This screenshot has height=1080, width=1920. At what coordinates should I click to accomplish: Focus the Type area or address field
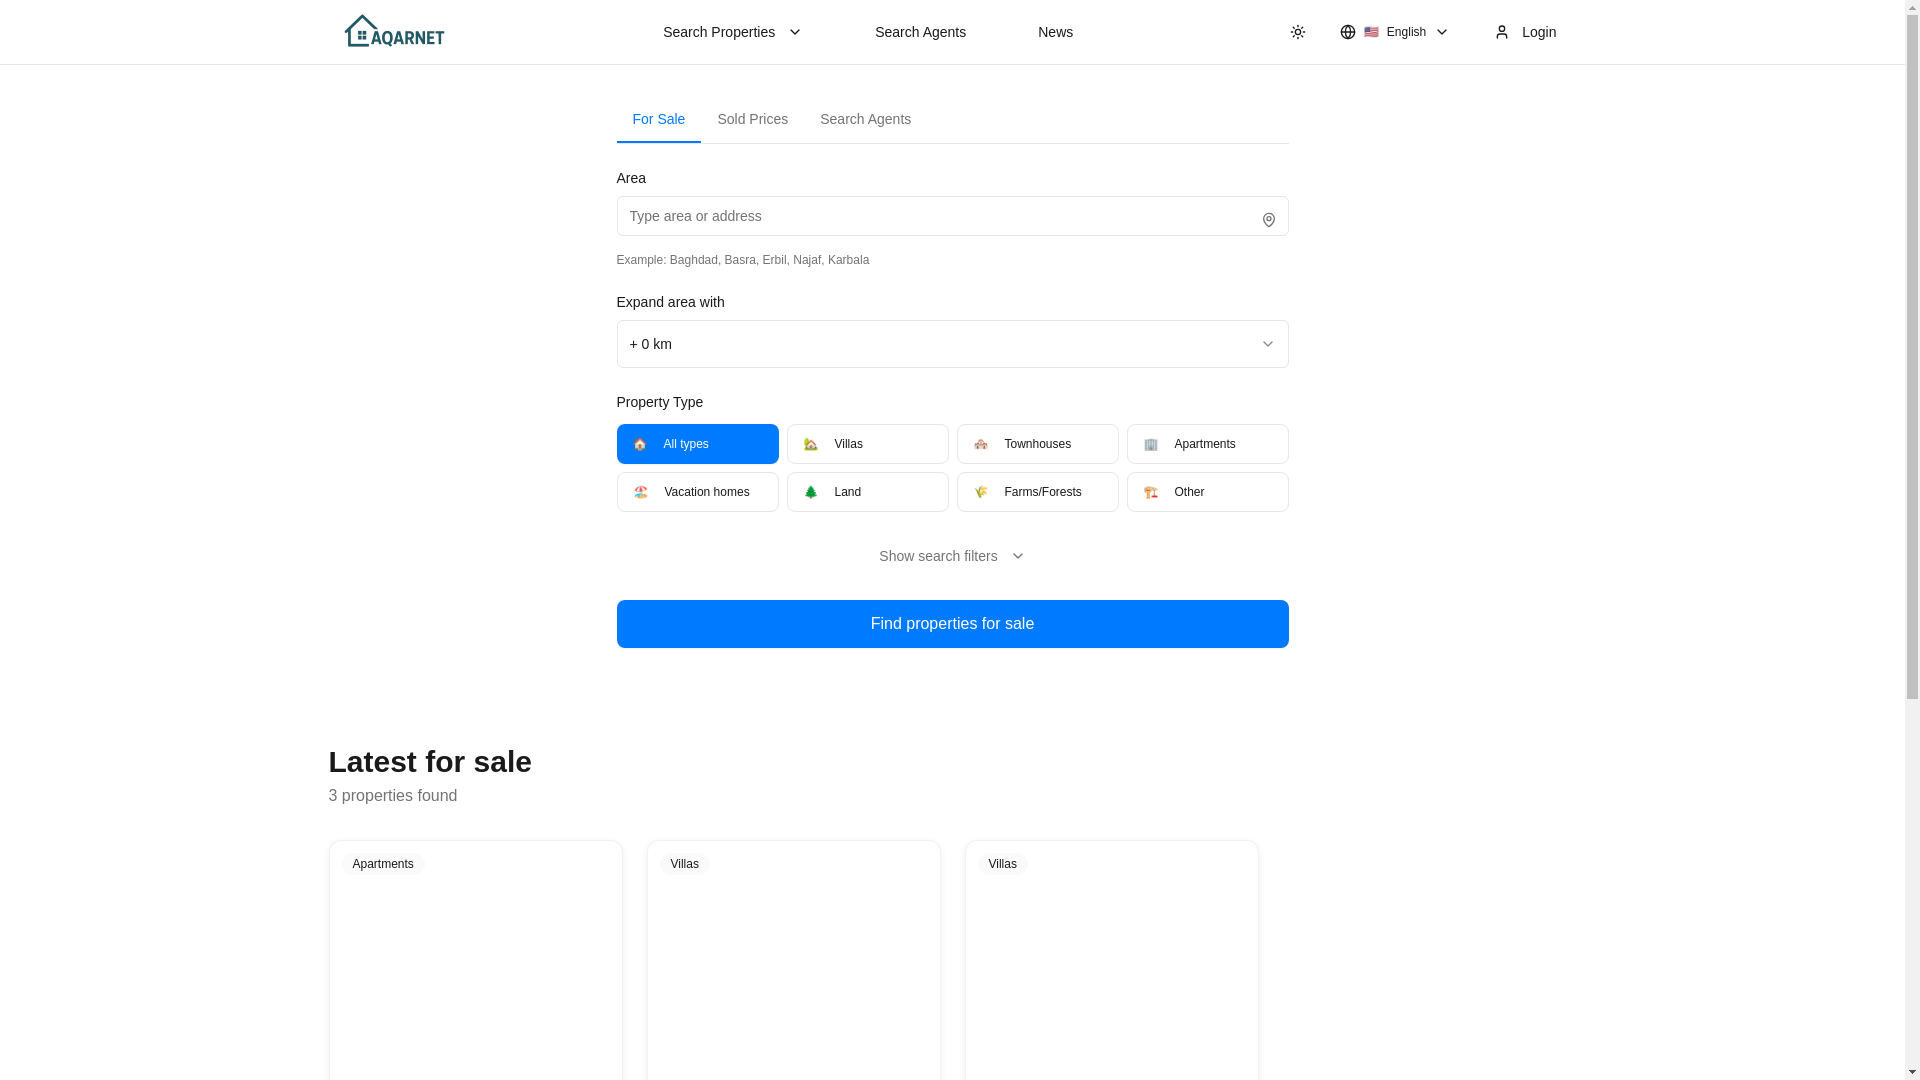(952, 216)
